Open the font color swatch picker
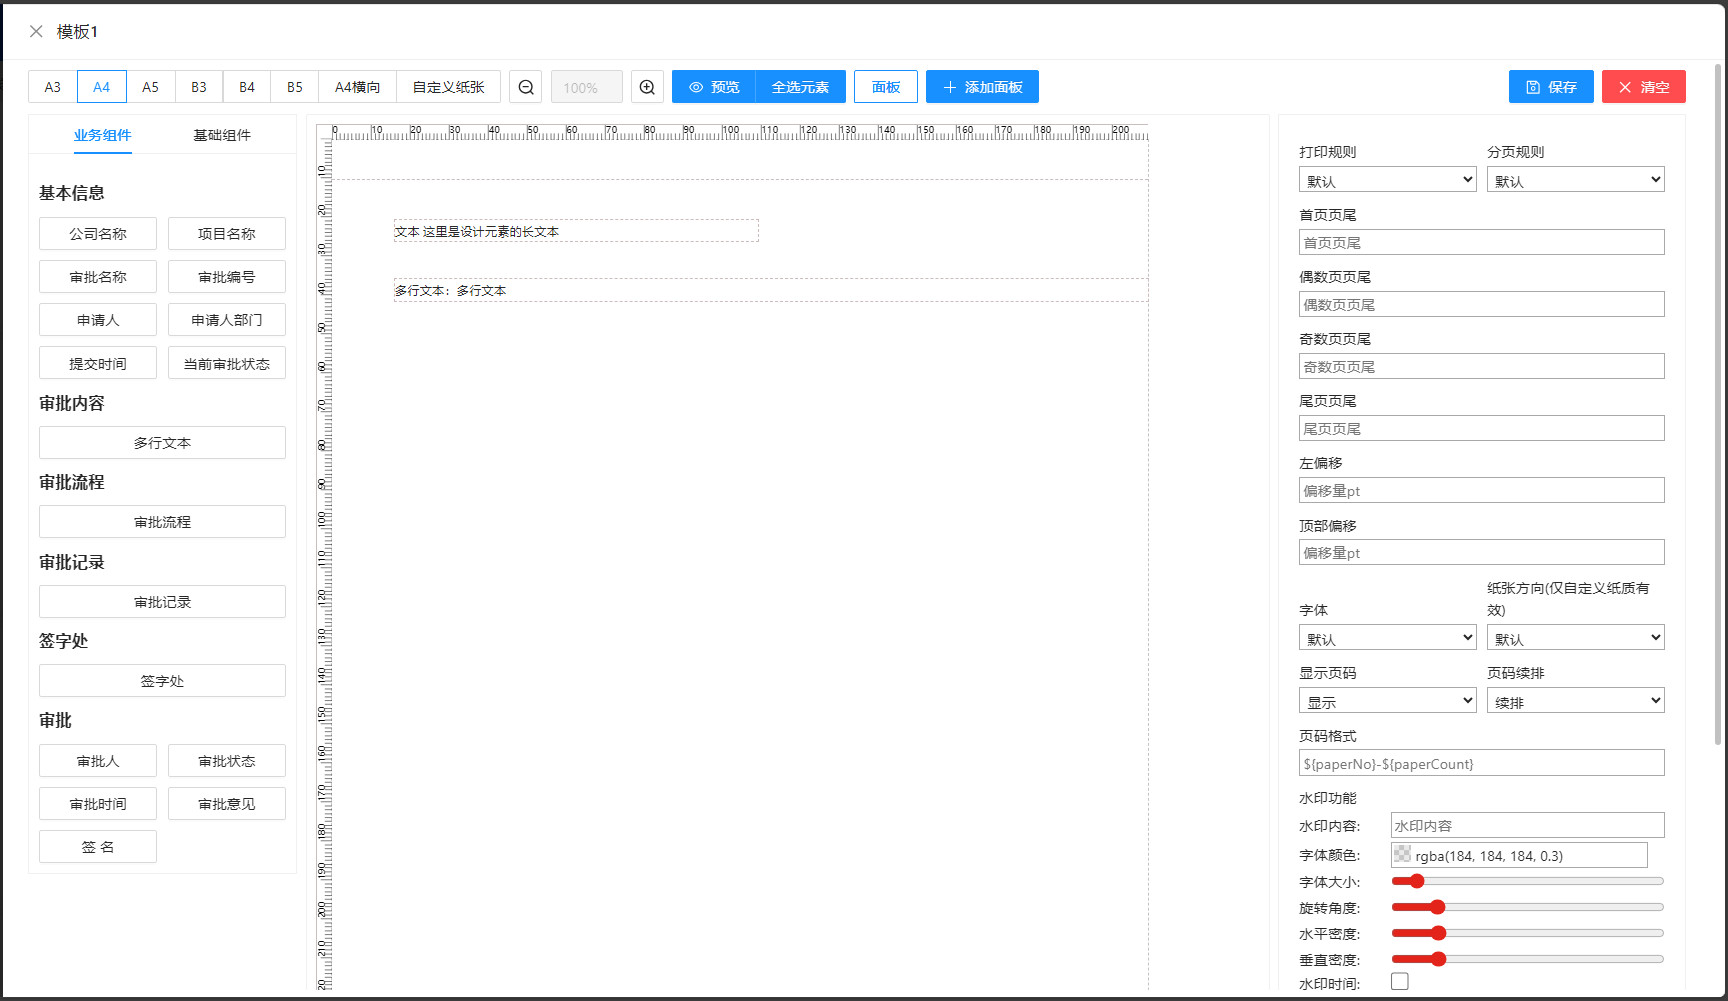Viewport: 1728px width, 1001px height. pos(1403,855)
